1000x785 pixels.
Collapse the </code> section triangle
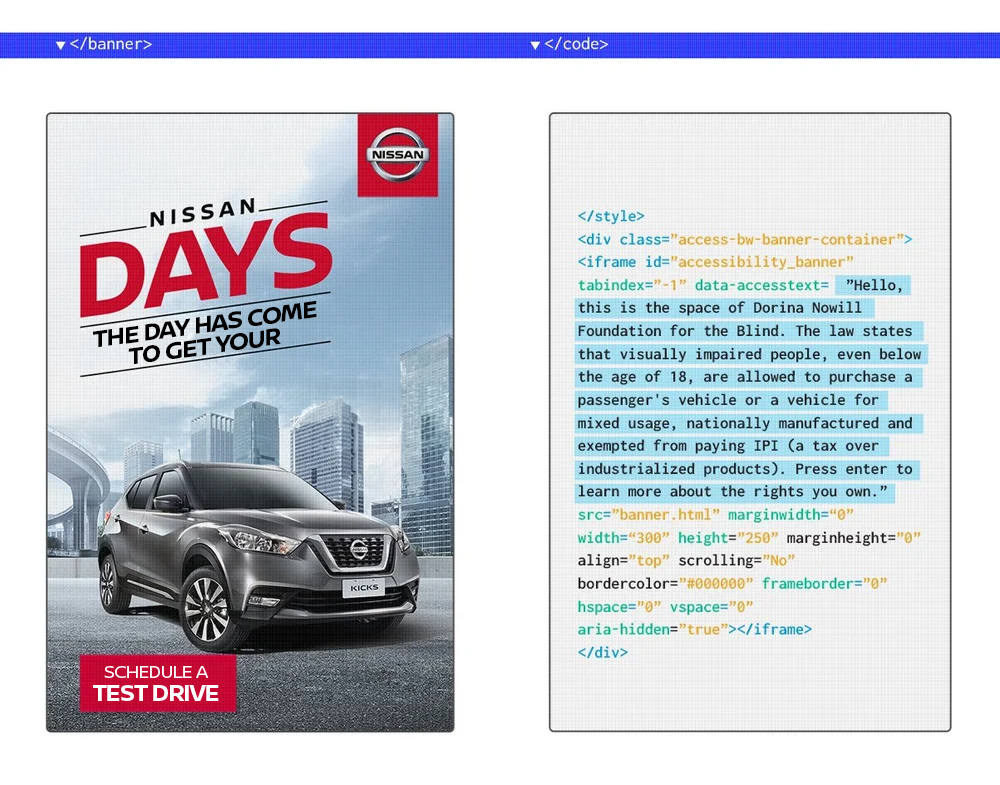pos(535,45)
